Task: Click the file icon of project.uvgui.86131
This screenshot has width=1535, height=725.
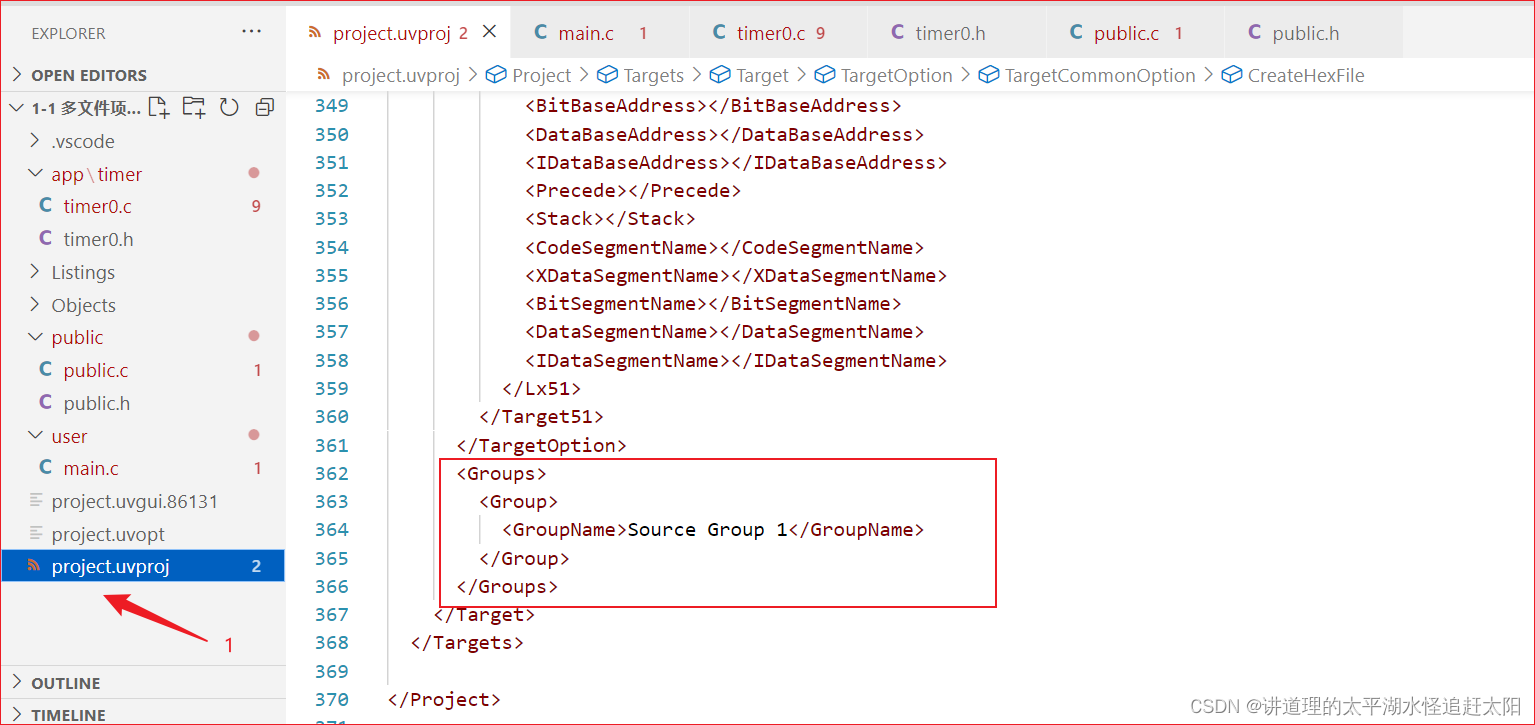Action: [37, 500]
